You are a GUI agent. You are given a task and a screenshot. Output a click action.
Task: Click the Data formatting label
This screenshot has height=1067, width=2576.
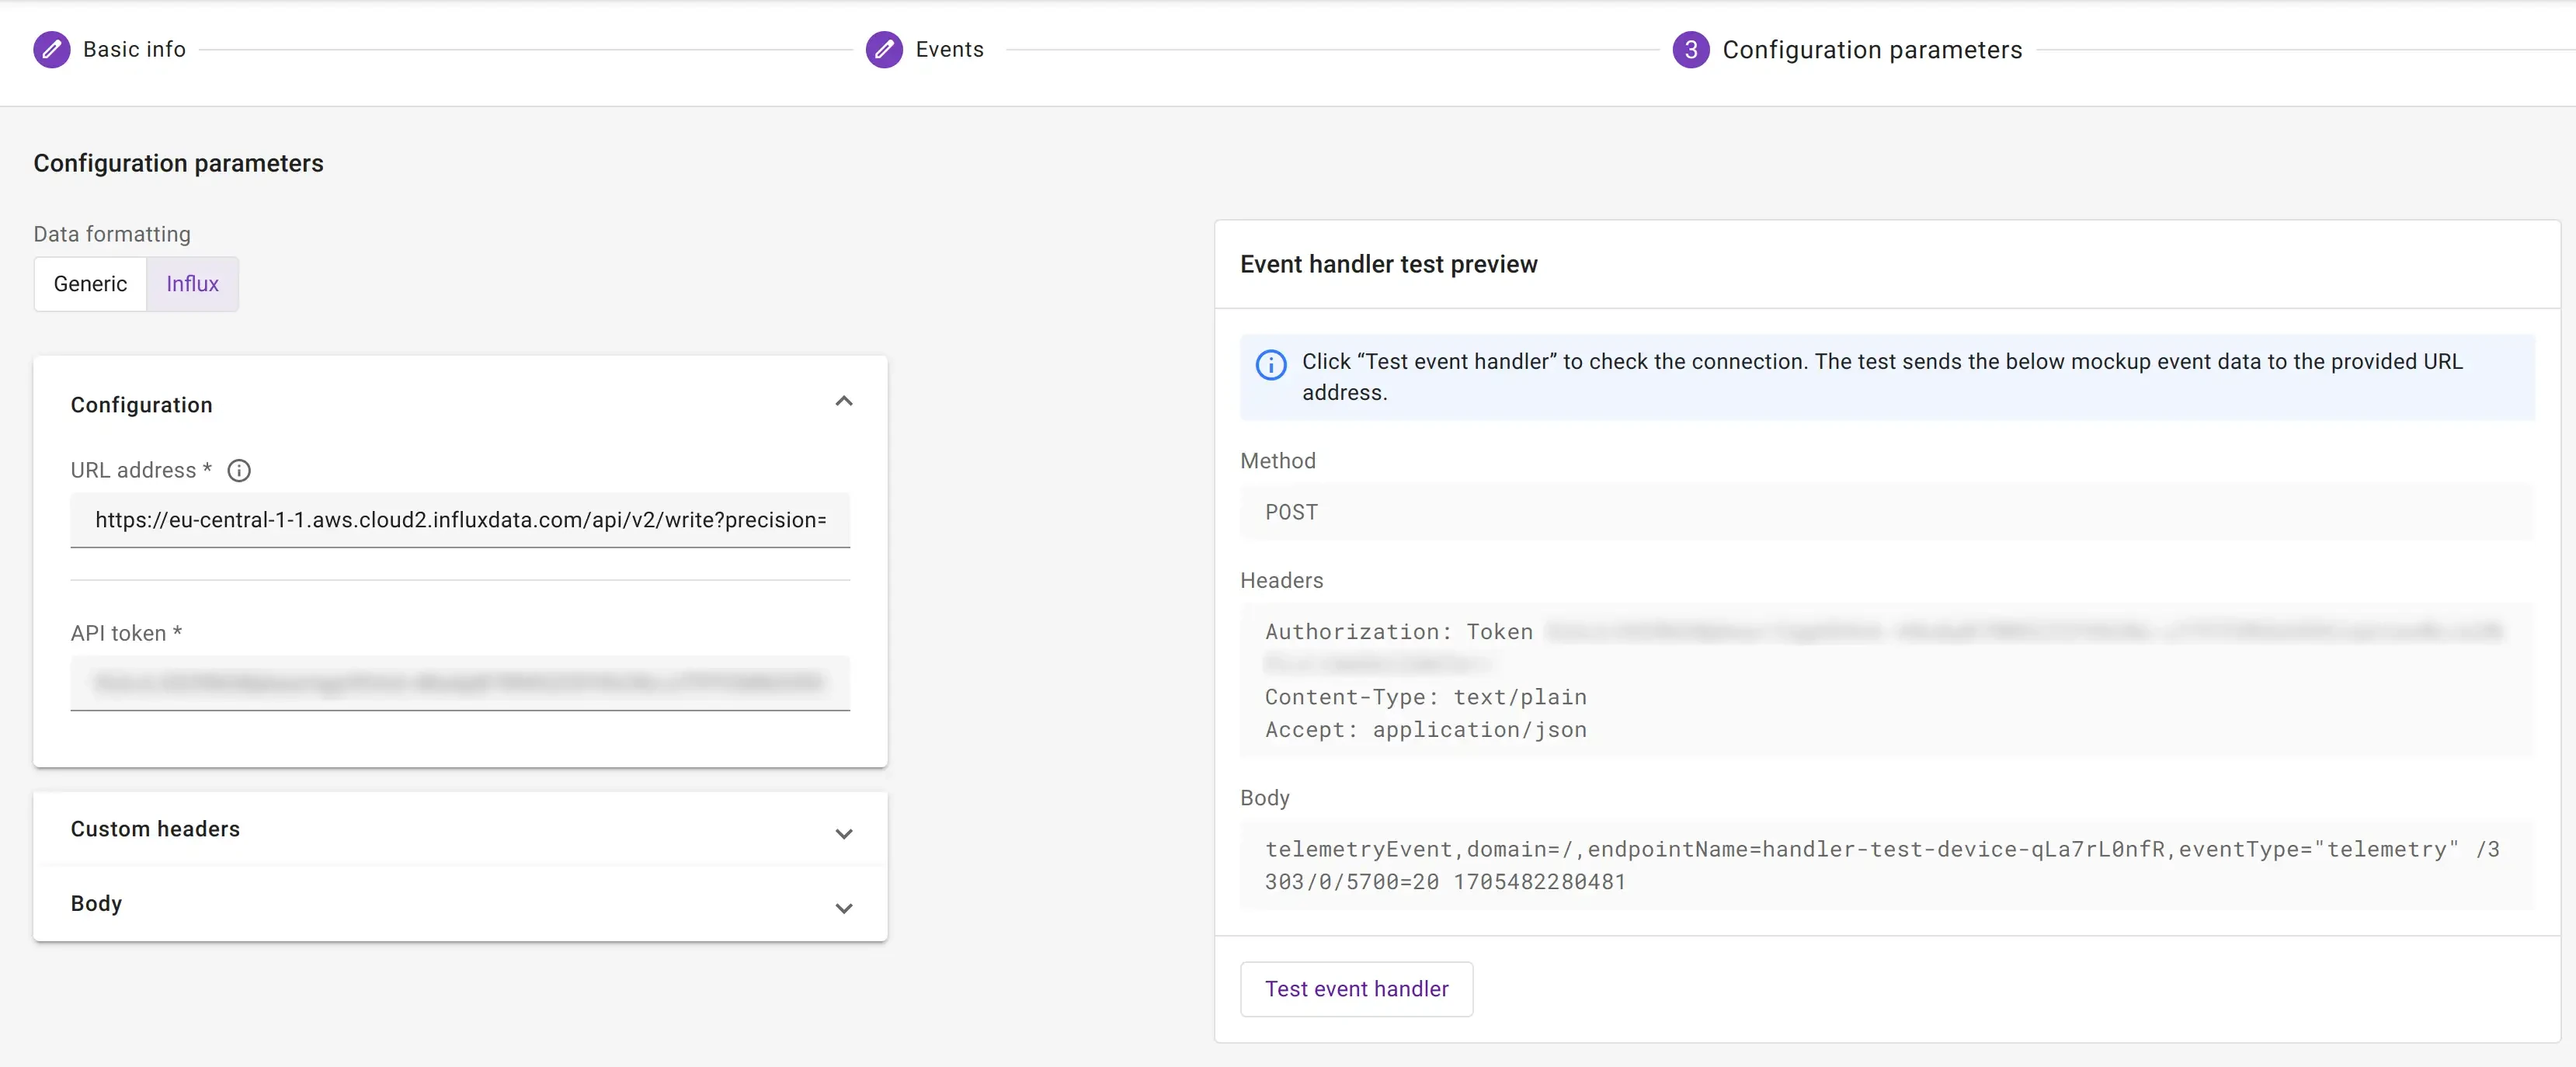[112, 234]
